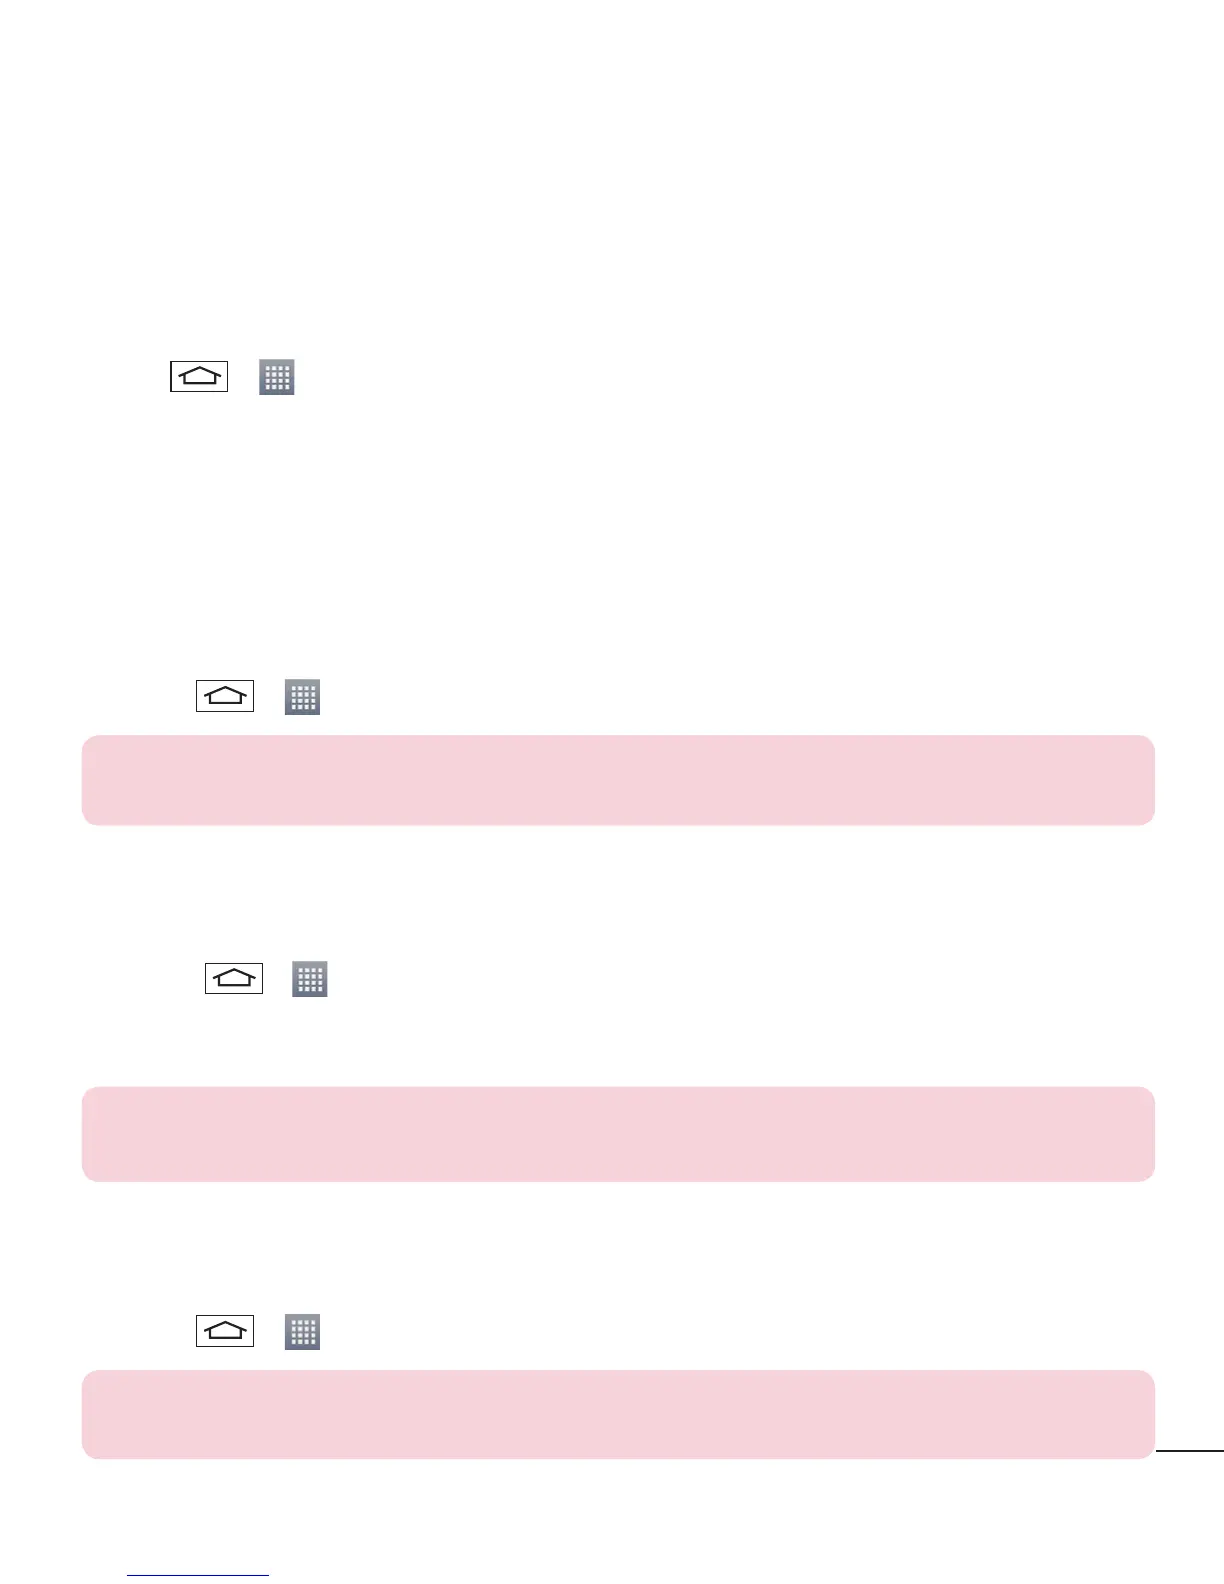The width and height of the screenshot is (1224, 1584).
Task: Tap the bottommost Home key icon
Action: tap(225, 1331)
